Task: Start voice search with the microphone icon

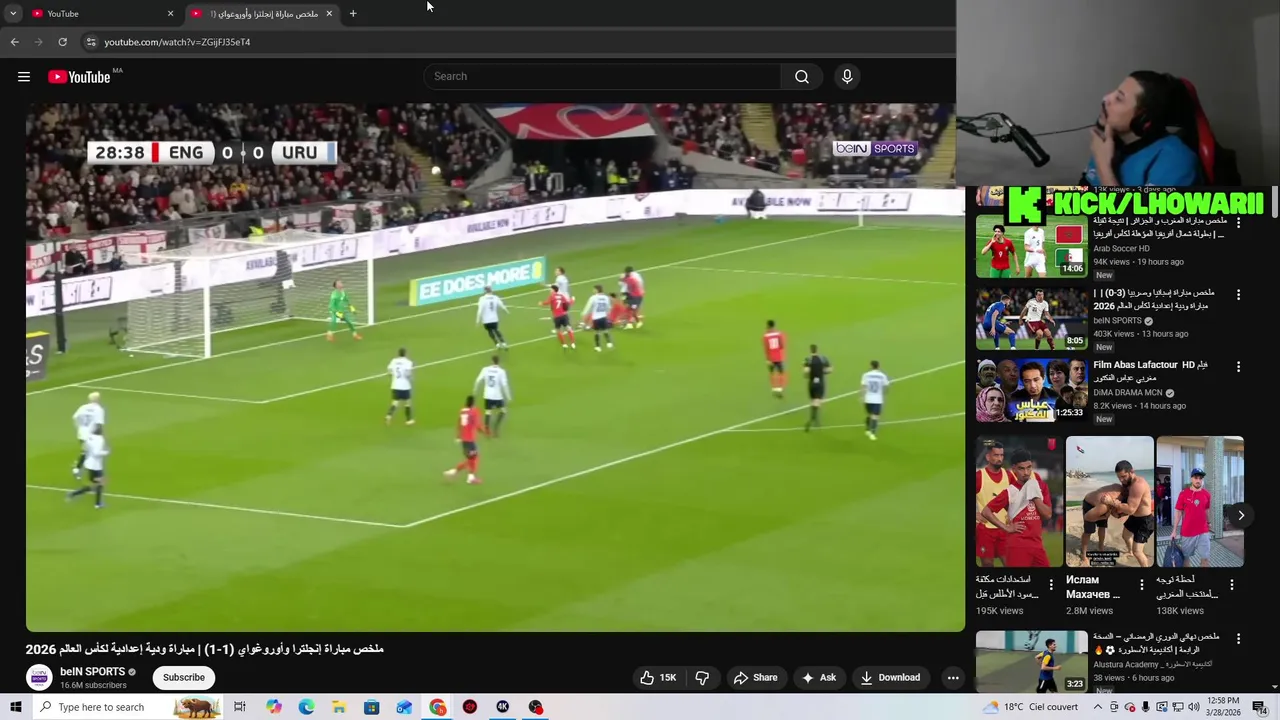Action: [847, 76]
